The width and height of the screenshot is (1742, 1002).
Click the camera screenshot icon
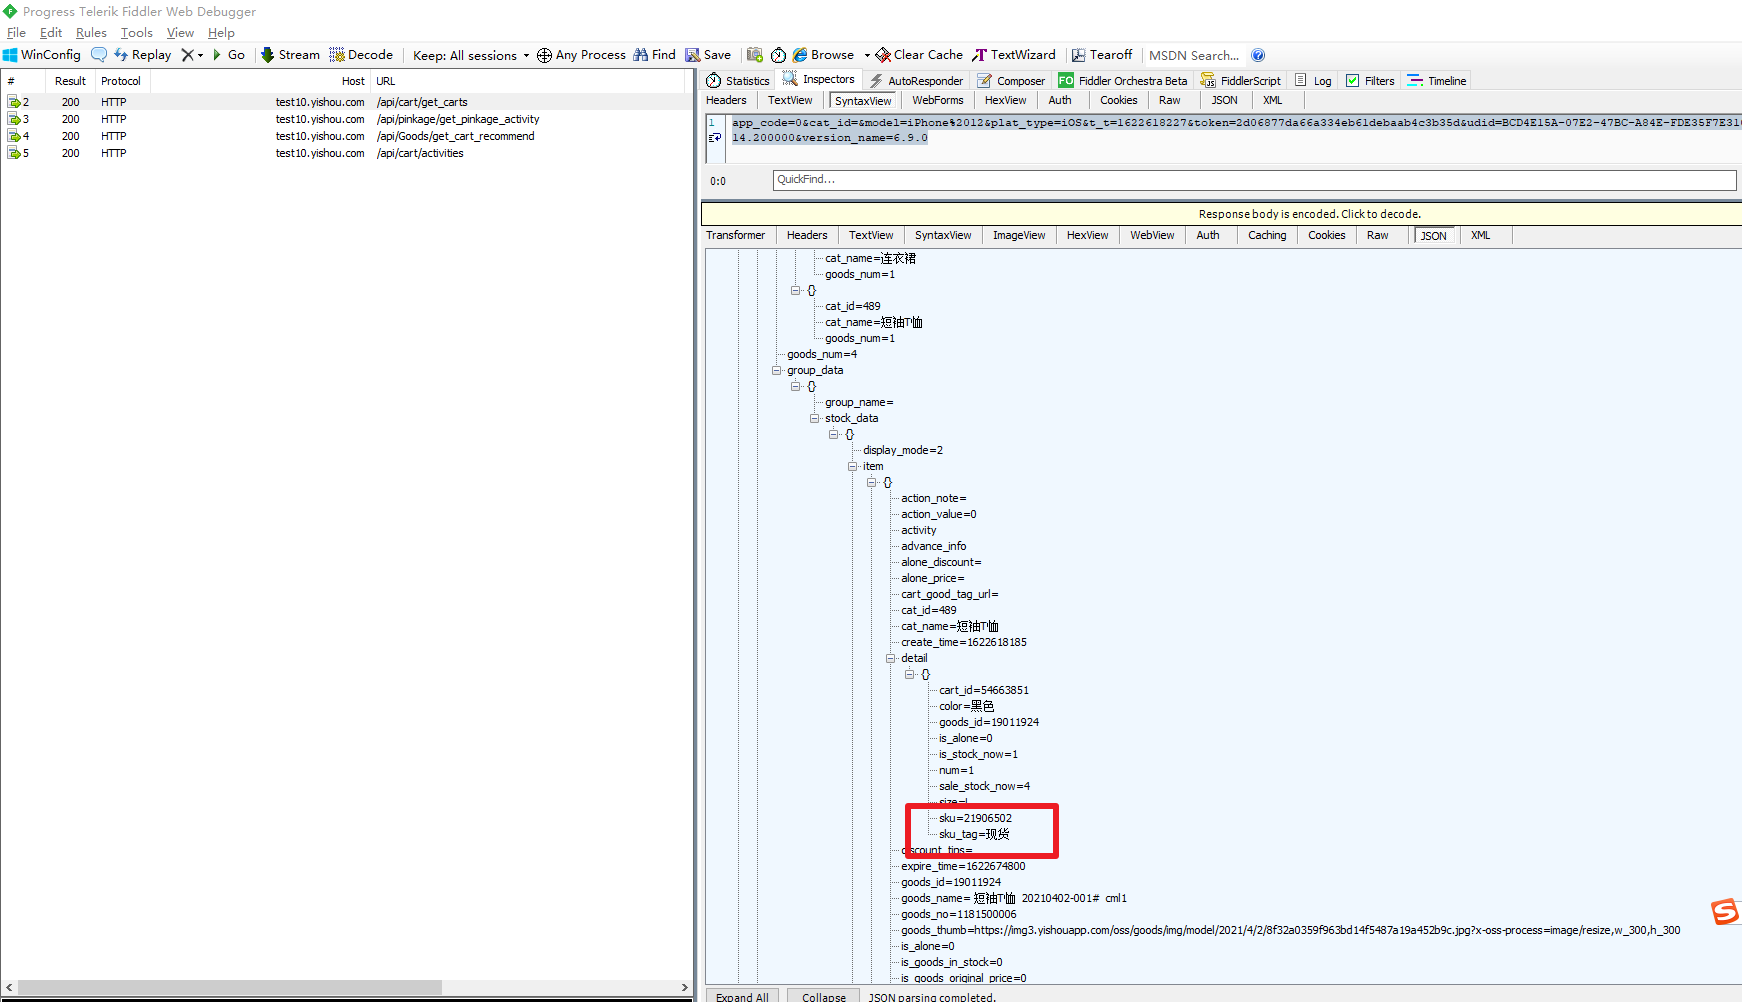click(755, 55)
